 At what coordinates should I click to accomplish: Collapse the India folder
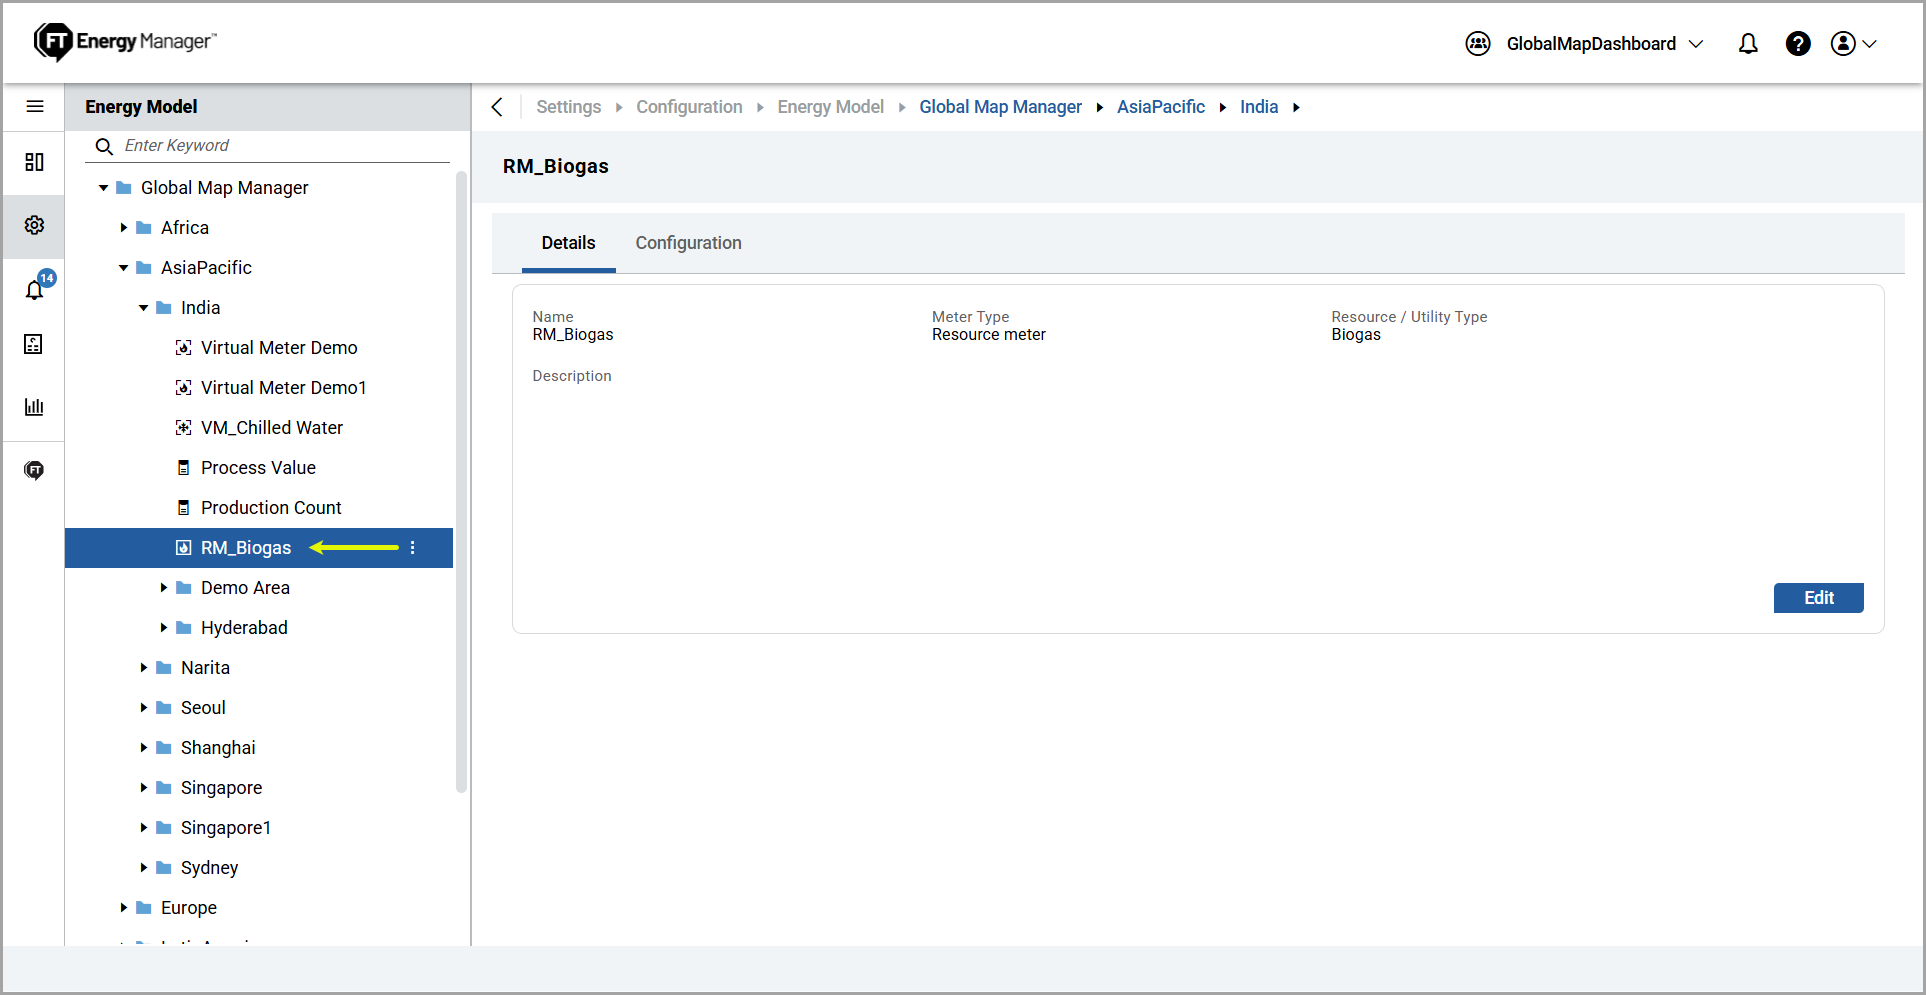(x=143, y=308)
